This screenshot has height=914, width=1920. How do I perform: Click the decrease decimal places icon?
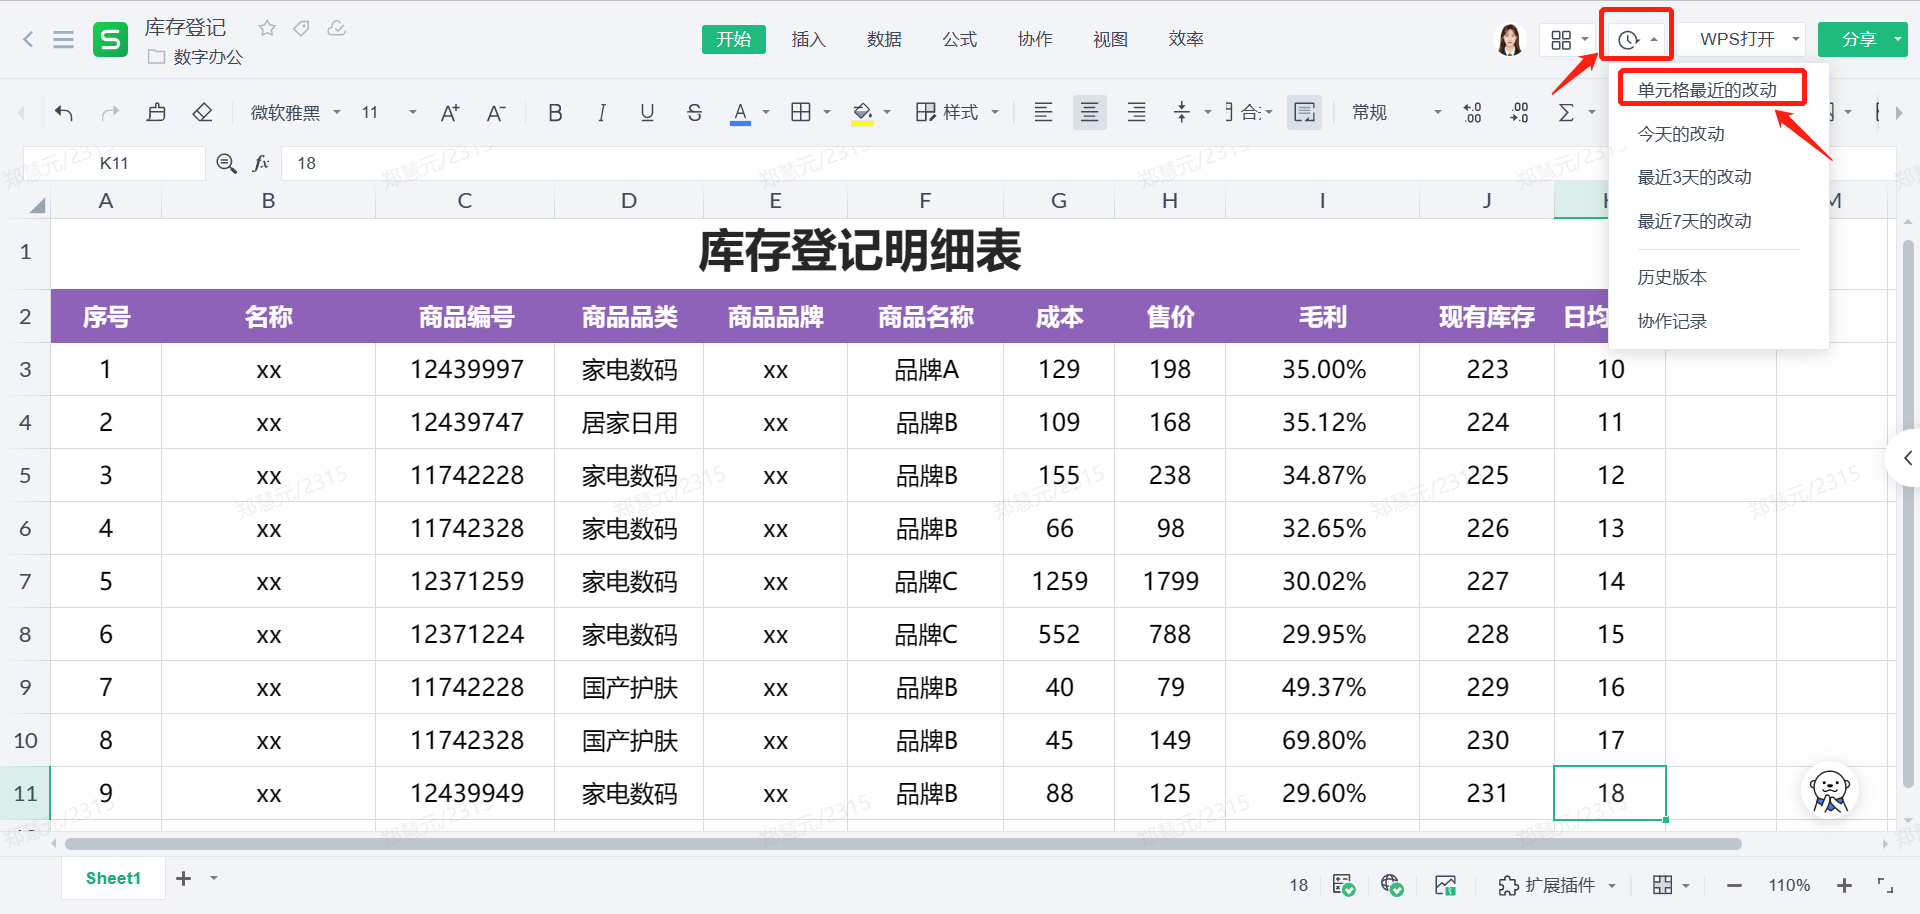pos(1519,112)
